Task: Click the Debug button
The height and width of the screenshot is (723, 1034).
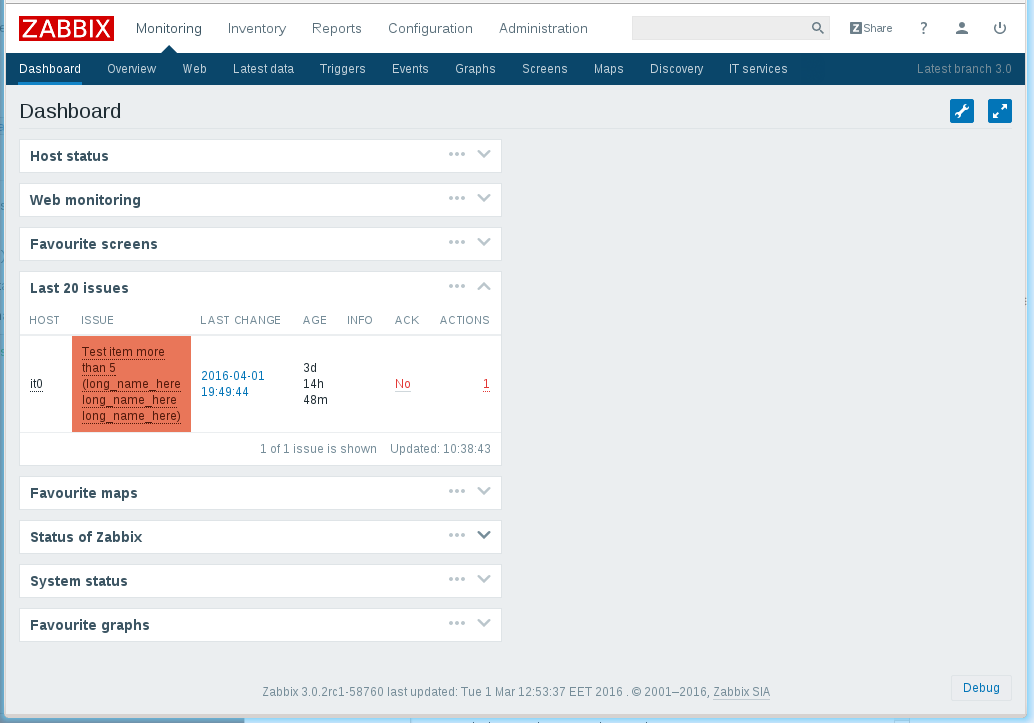Action: (981, 687)
